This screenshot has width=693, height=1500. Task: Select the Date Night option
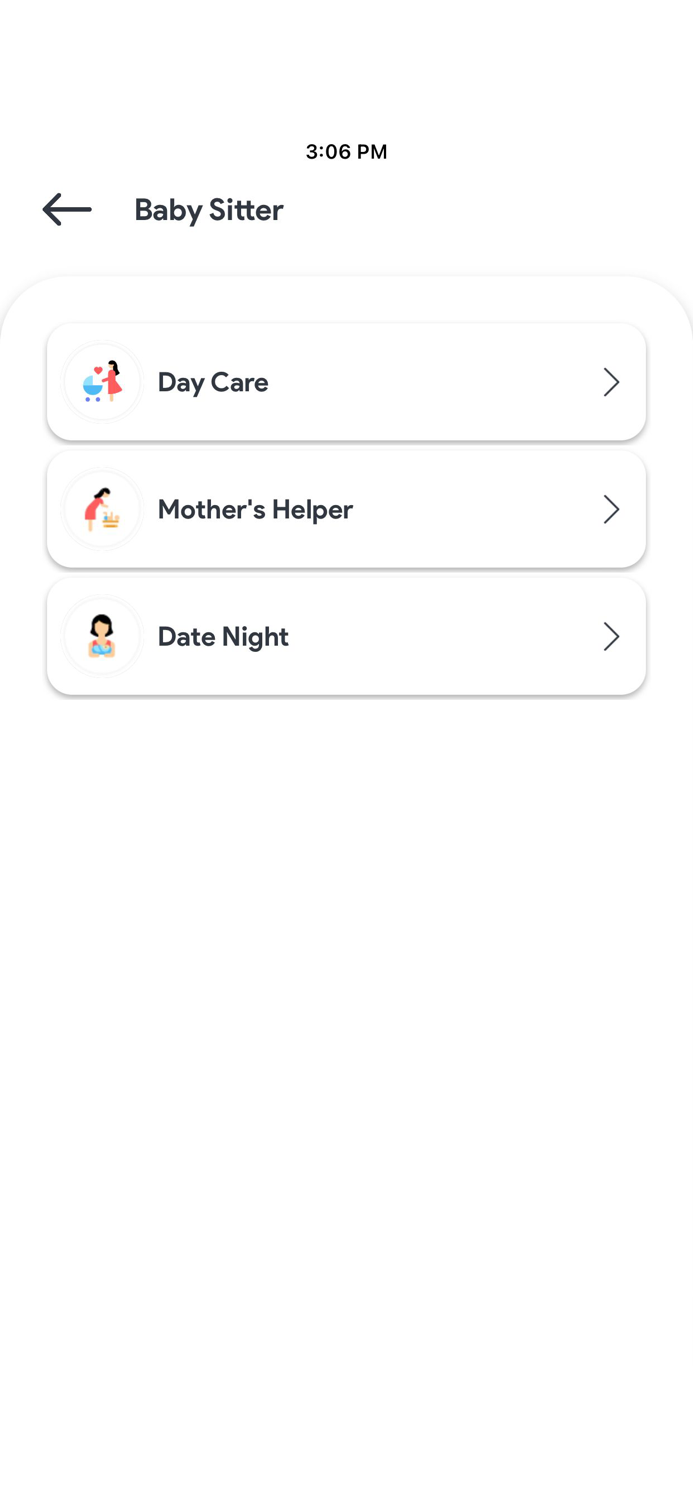[x=346, y=636]
